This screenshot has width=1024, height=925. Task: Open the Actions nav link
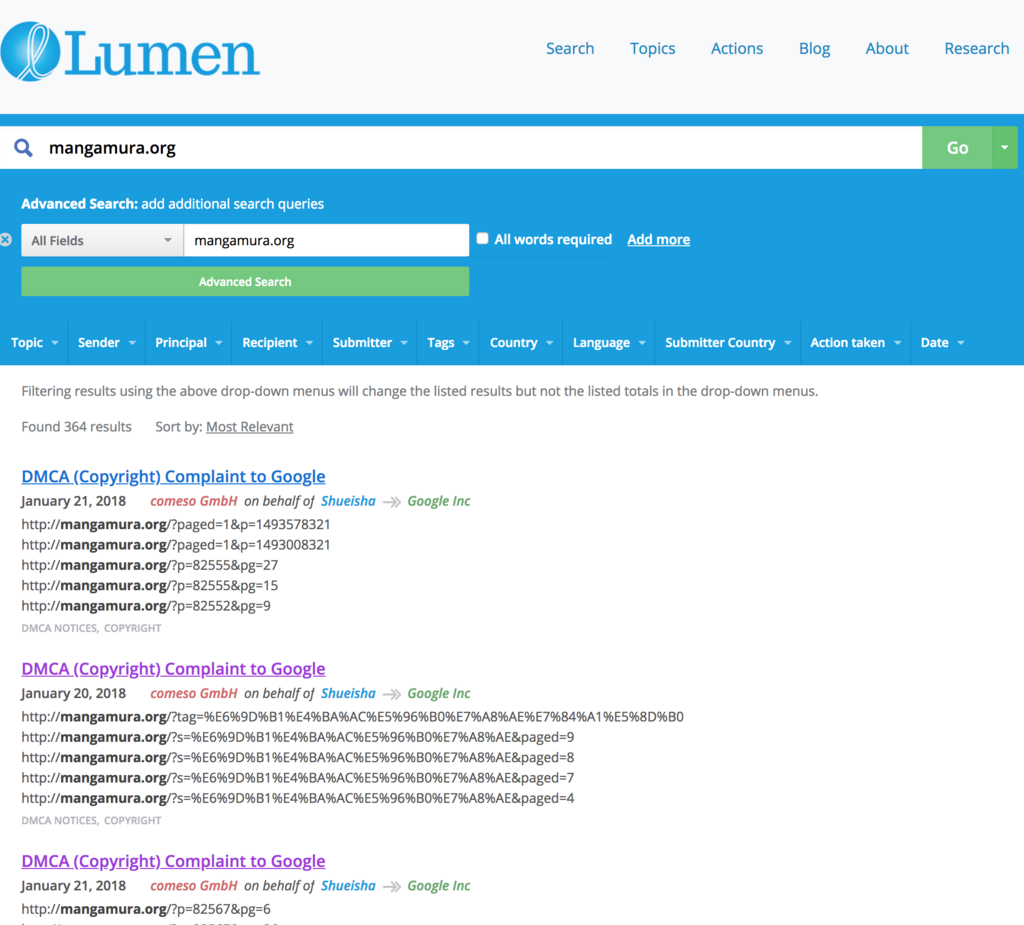tap(737, 48)
